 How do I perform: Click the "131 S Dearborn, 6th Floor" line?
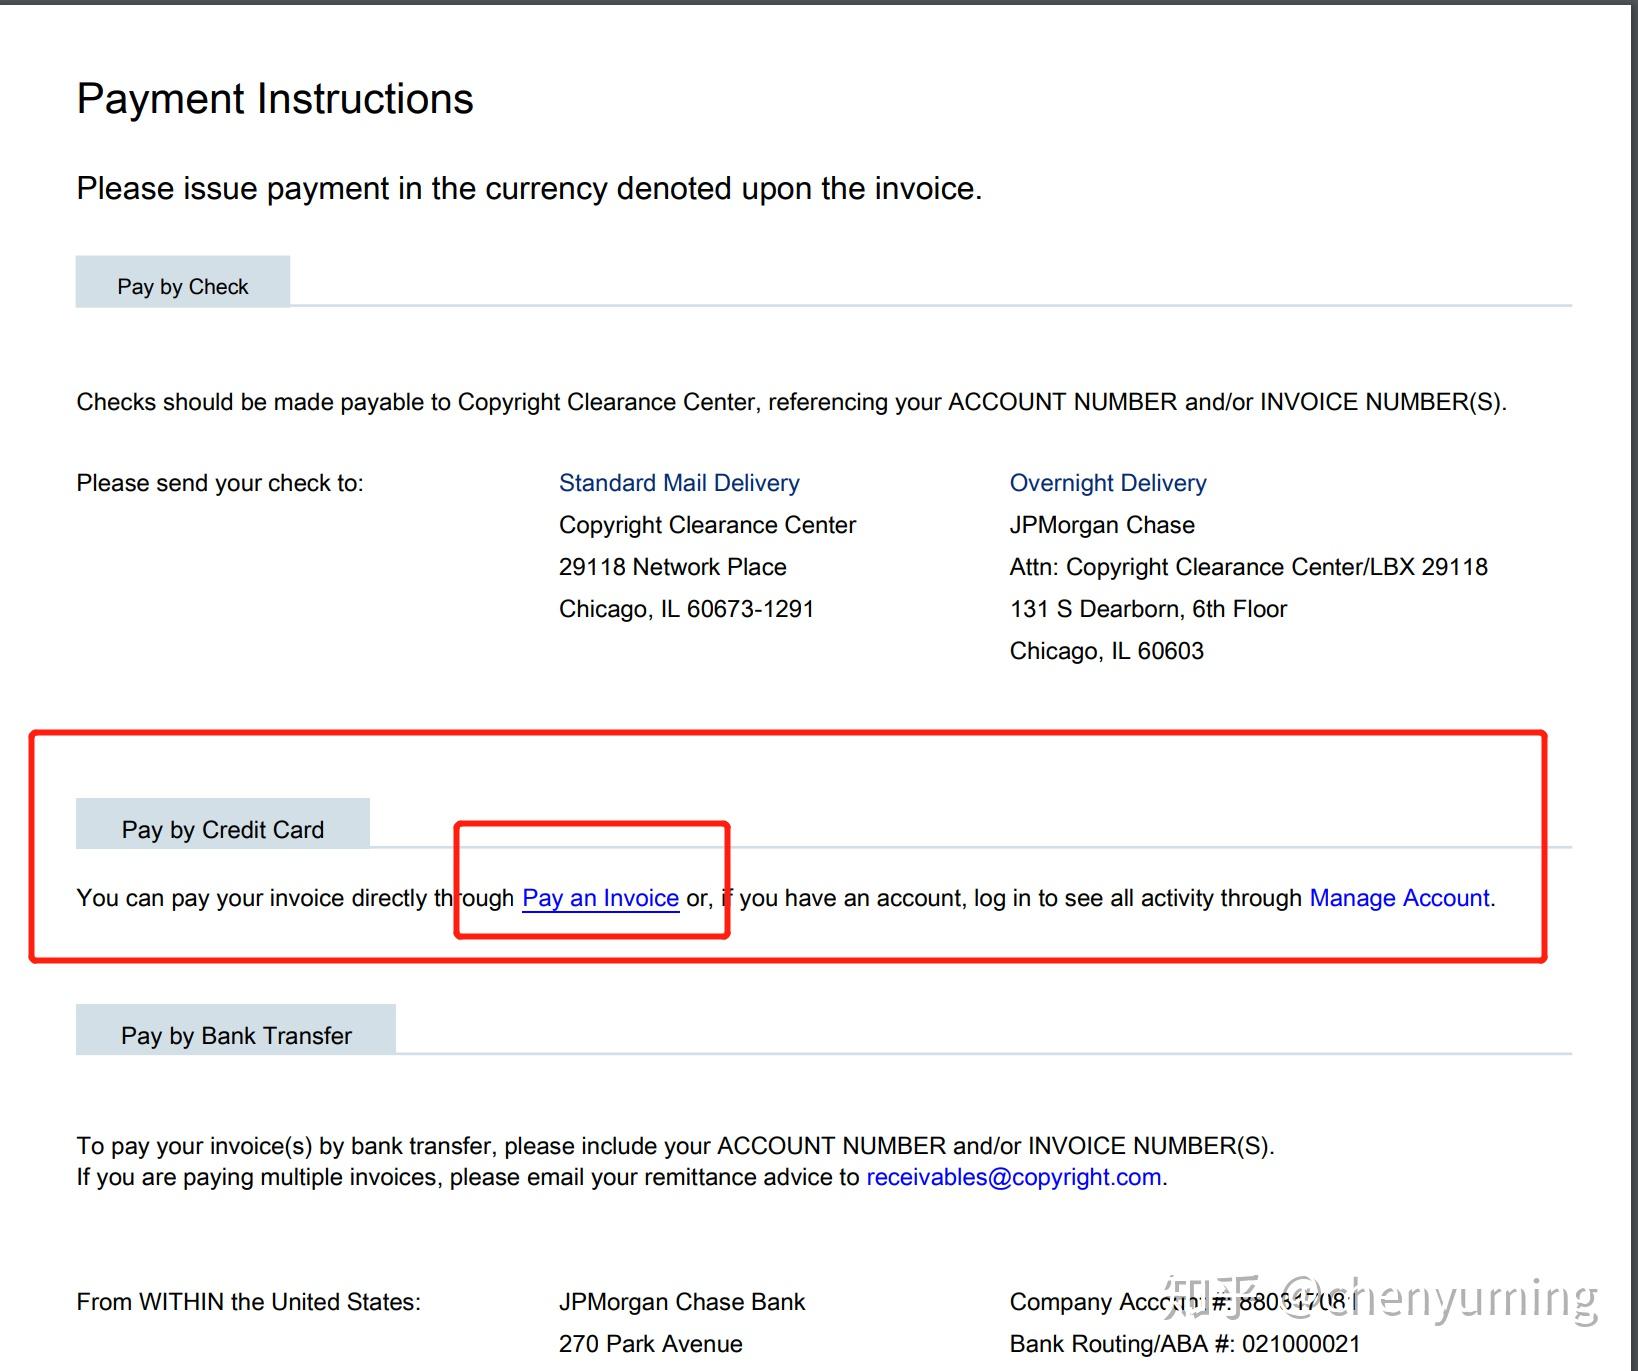point(1148,609)
